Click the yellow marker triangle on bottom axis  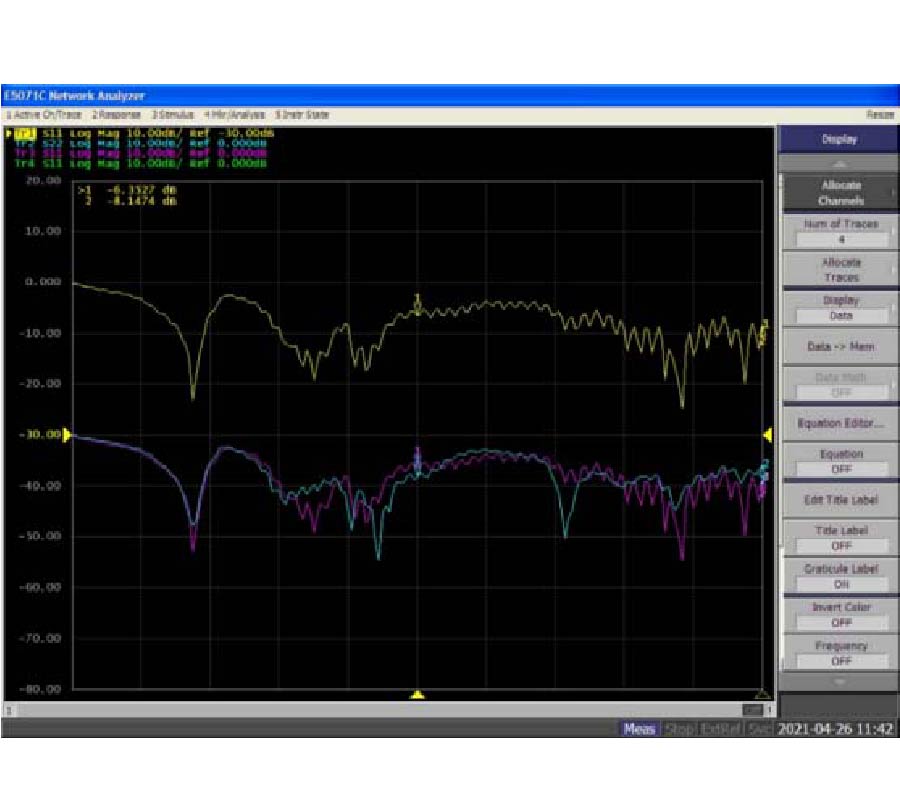(x=418, y=694)
